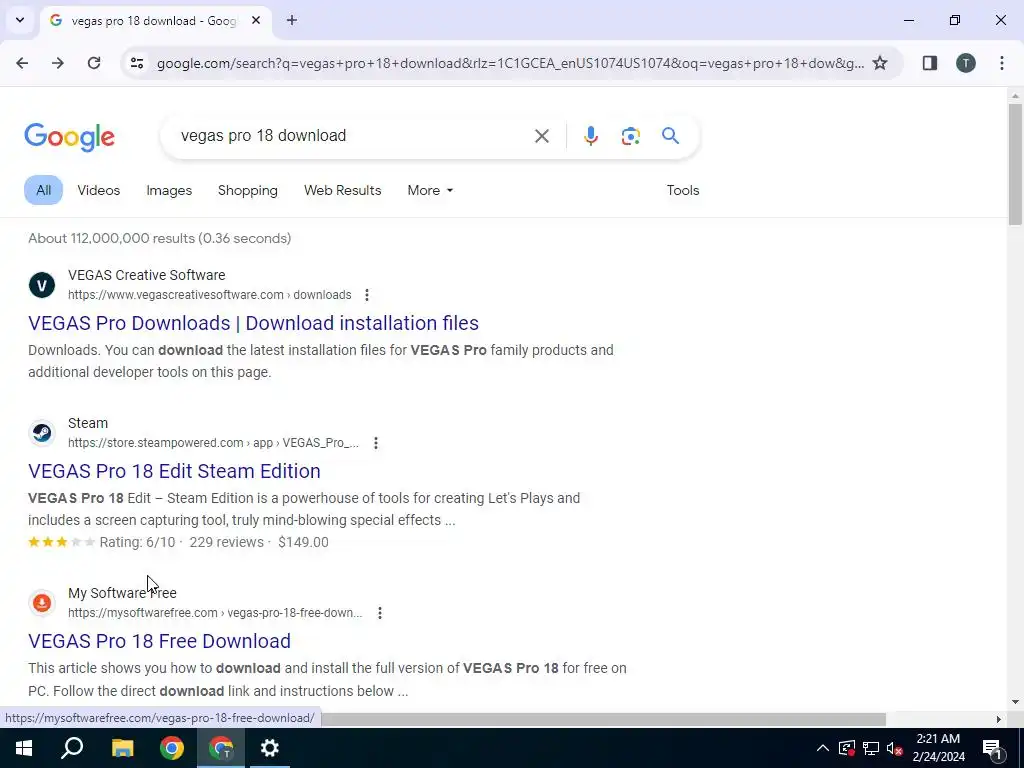Click the vegascreativesoftware.com URL
Screen dimensions: 1024x768
pos(210,295)
